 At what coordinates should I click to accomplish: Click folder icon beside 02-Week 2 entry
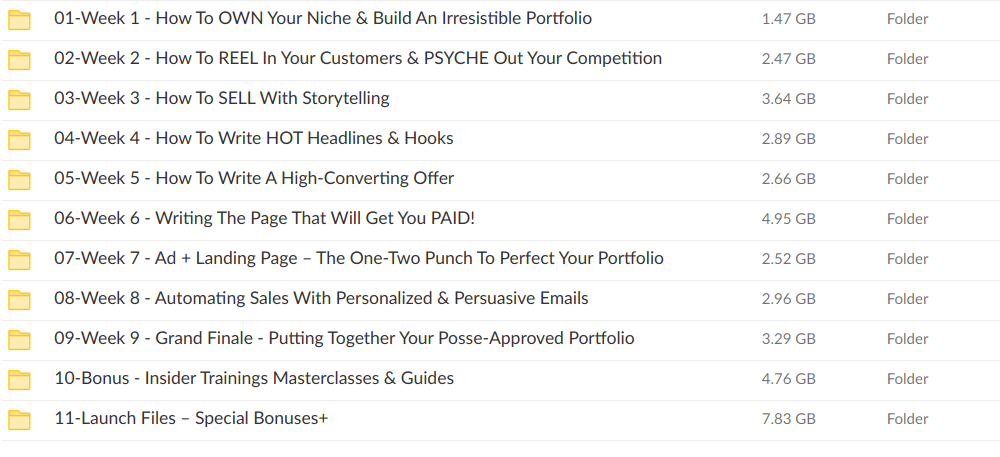click(x=19, y=59)
